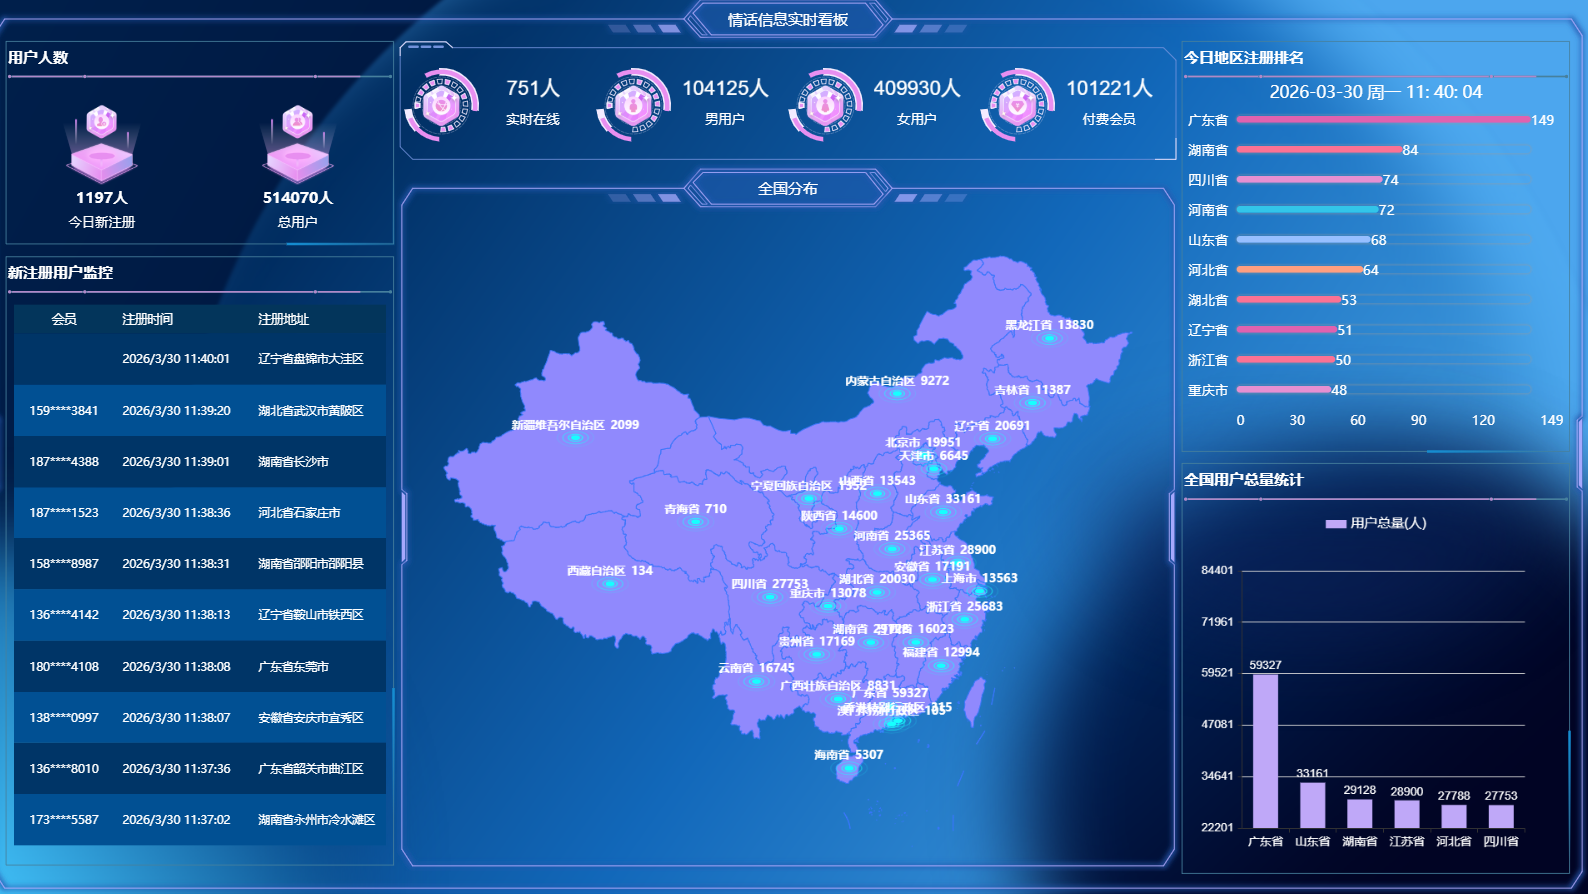Click the Hainan province map marker
The width and height of the screenshot is (1588, 894).
[848, 768]
